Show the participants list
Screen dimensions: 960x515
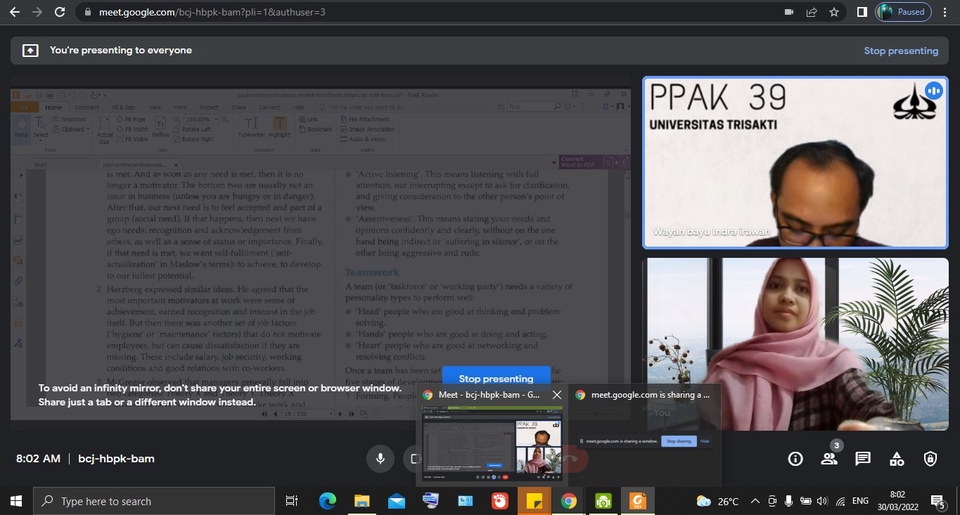pyautogui.click(x=829, y=459)
